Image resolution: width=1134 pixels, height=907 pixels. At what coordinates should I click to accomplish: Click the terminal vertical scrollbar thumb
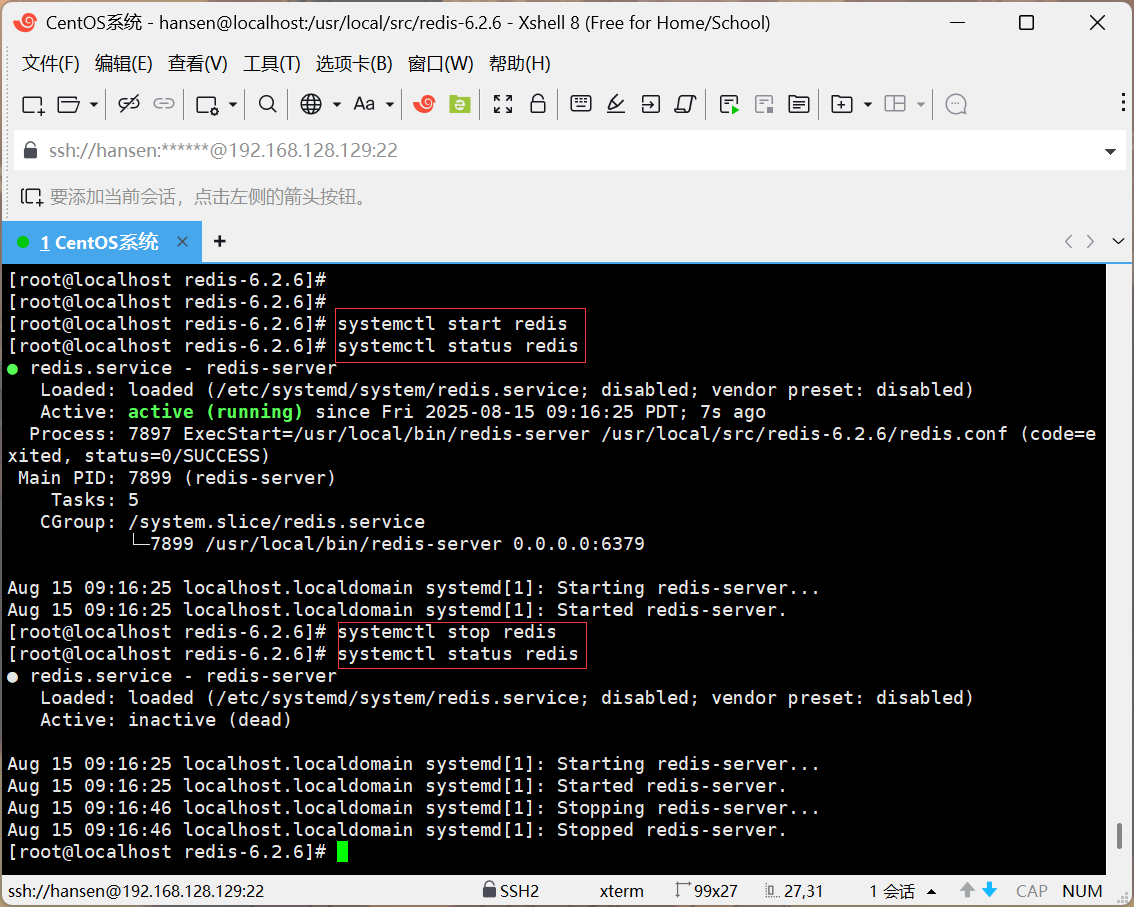[x=1119, y=837]
